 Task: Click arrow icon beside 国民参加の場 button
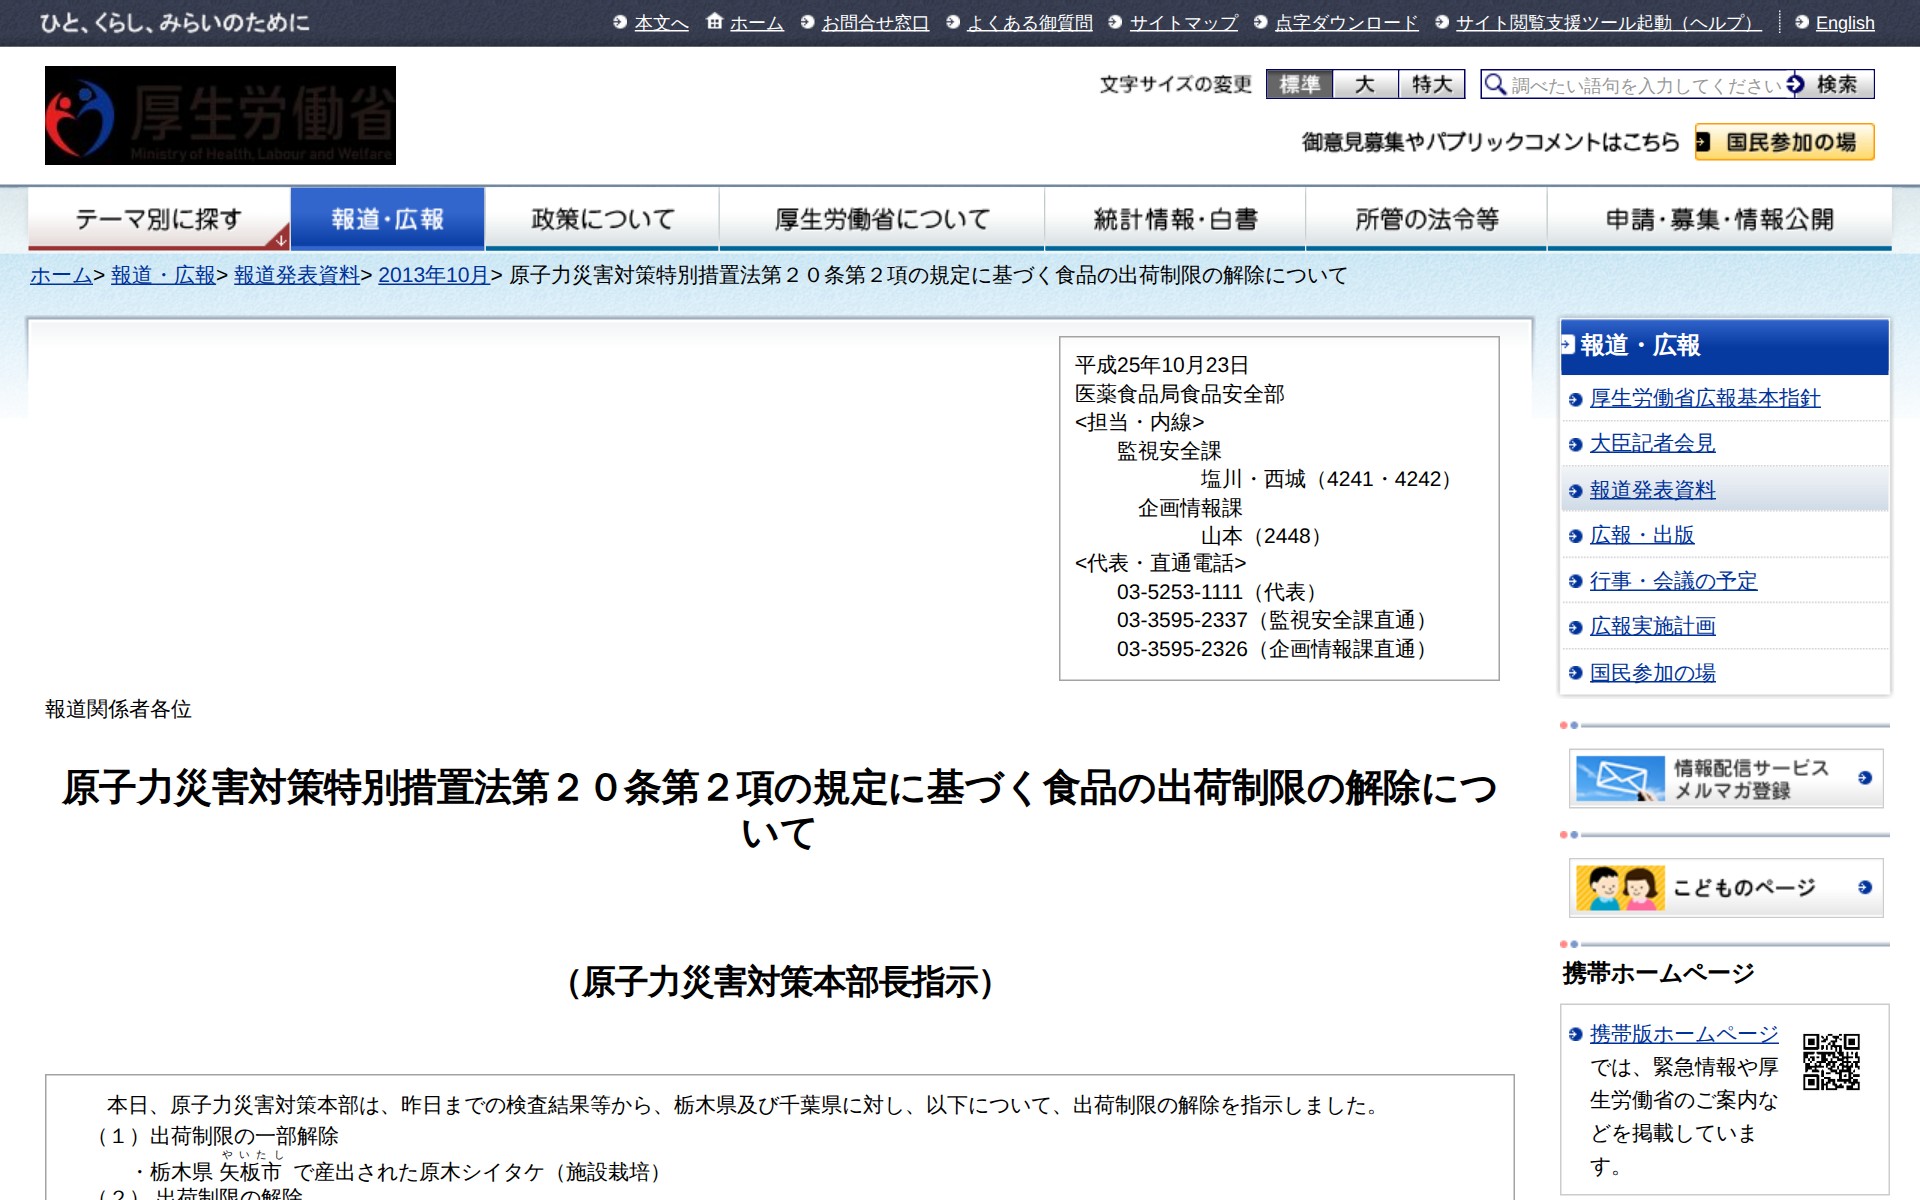click(1703, 142)
